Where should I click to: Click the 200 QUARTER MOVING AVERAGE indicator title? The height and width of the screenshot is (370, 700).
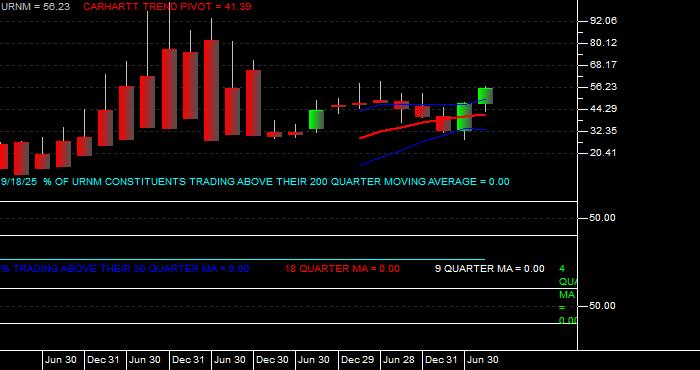click(254, 182)
